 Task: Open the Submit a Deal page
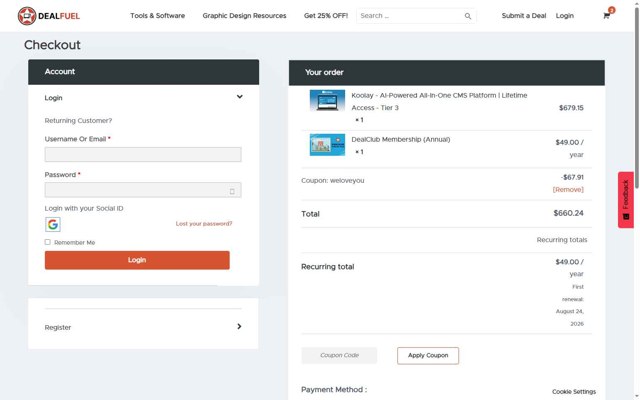[x=524, y=16]
